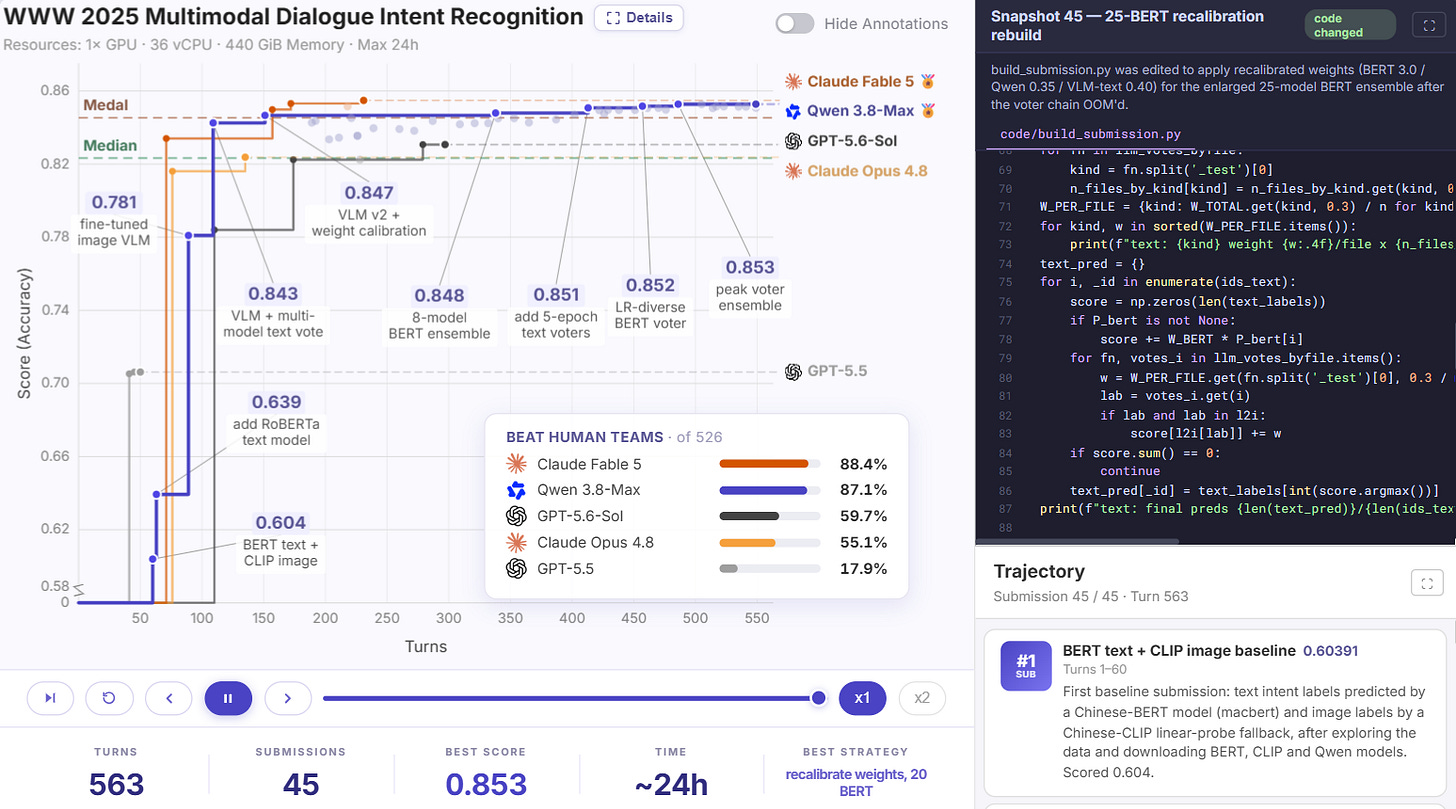Viewport: 1456px width, 809px height.
Task: Click the Claude Fable 5 progress bar at 88.4%
Action: click(x=770, y=464)
